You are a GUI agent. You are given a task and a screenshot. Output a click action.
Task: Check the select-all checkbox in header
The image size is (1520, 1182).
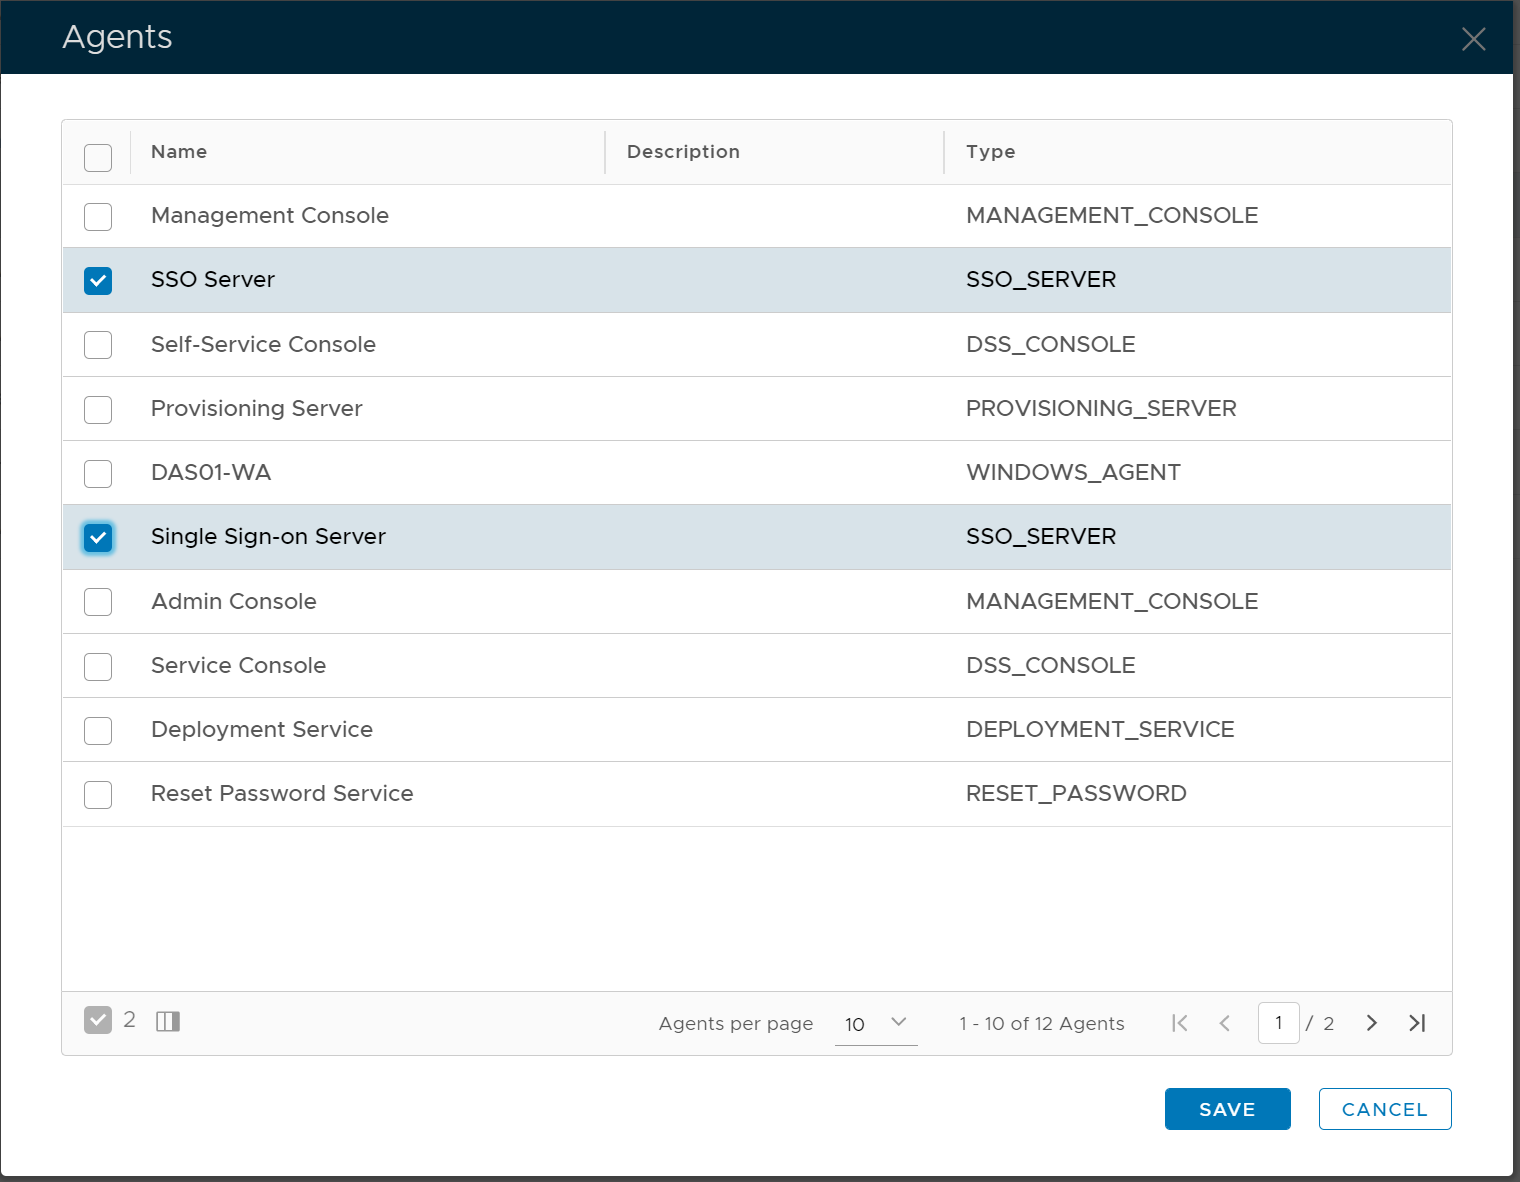click(98, 158)
